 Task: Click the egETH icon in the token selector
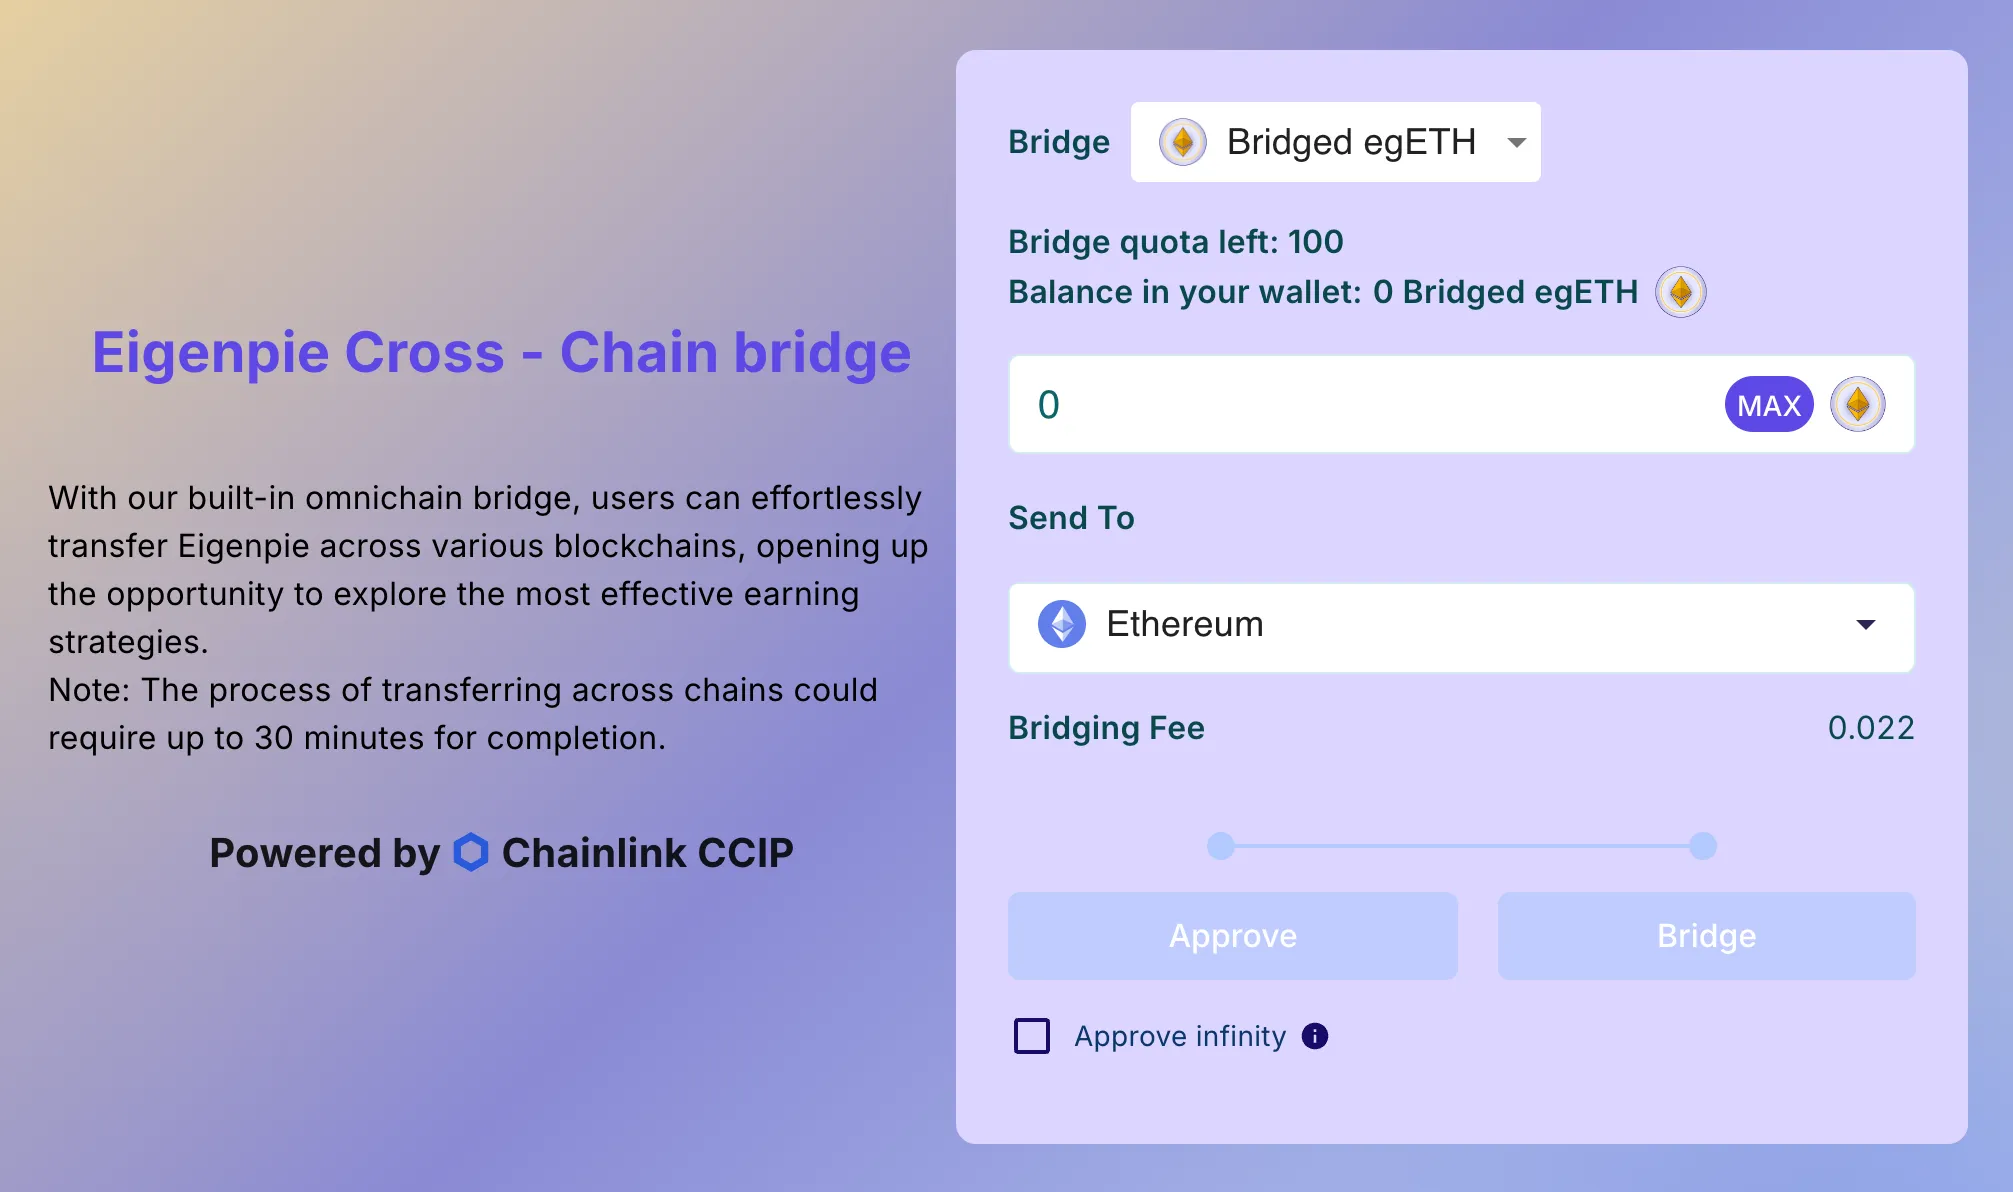click(1183, 142)
